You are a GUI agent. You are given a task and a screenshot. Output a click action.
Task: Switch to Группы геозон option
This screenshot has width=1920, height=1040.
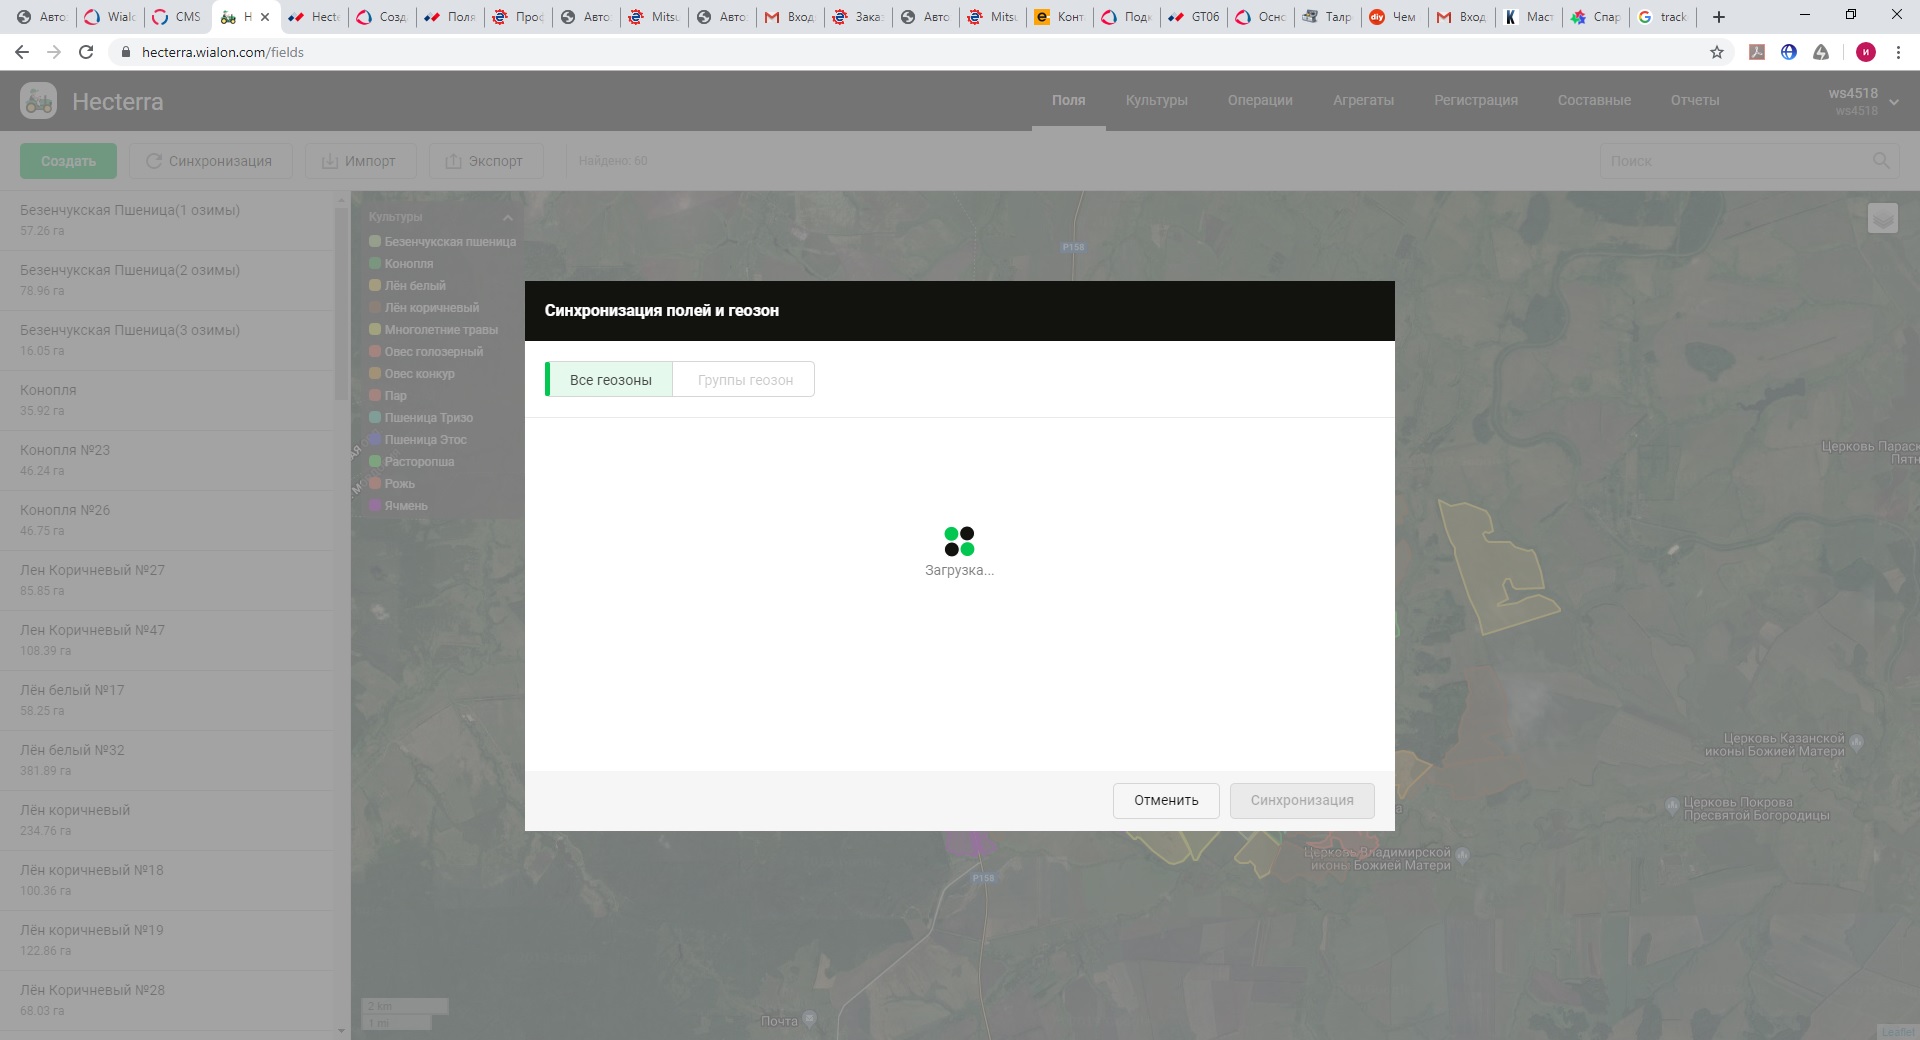click(745, 380)
